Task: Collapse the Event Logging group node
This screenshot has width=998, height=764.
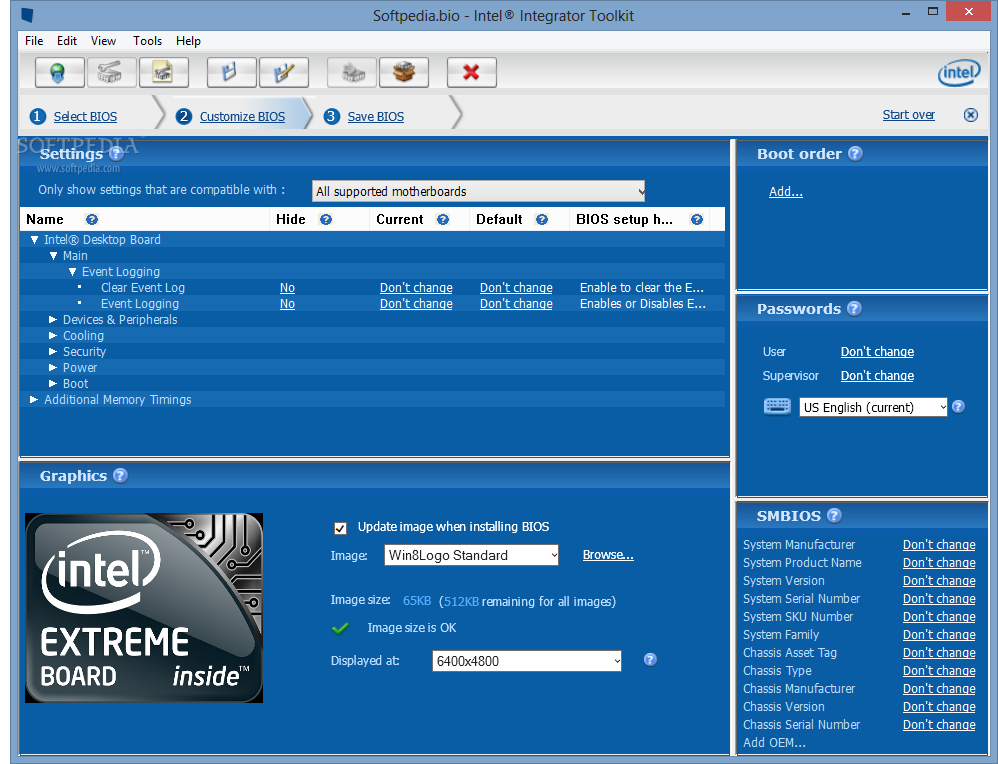Action: 73,272
